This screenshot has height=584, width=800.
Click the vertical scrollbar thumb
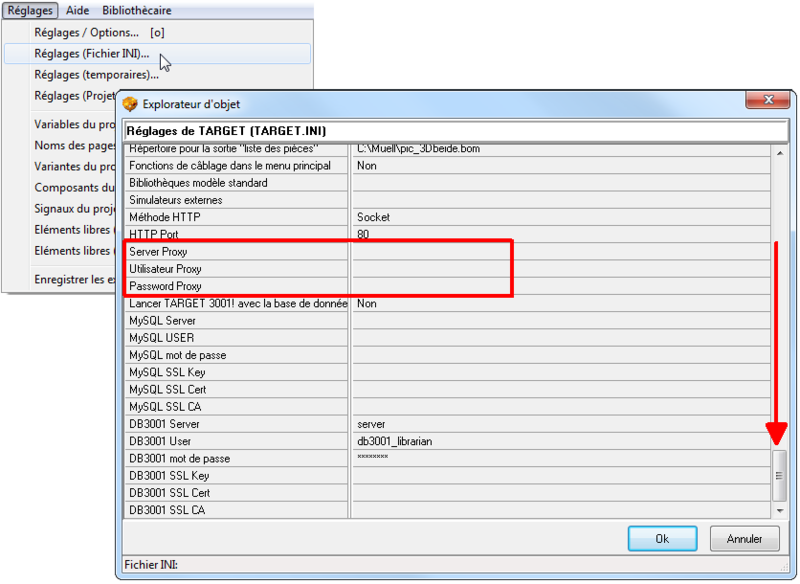[780, 475]
